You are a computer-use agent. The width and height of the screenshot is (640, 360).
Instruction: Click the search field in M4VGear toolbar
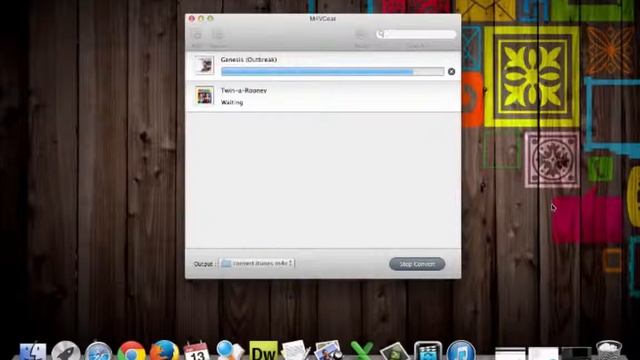(x=416, y=34)
